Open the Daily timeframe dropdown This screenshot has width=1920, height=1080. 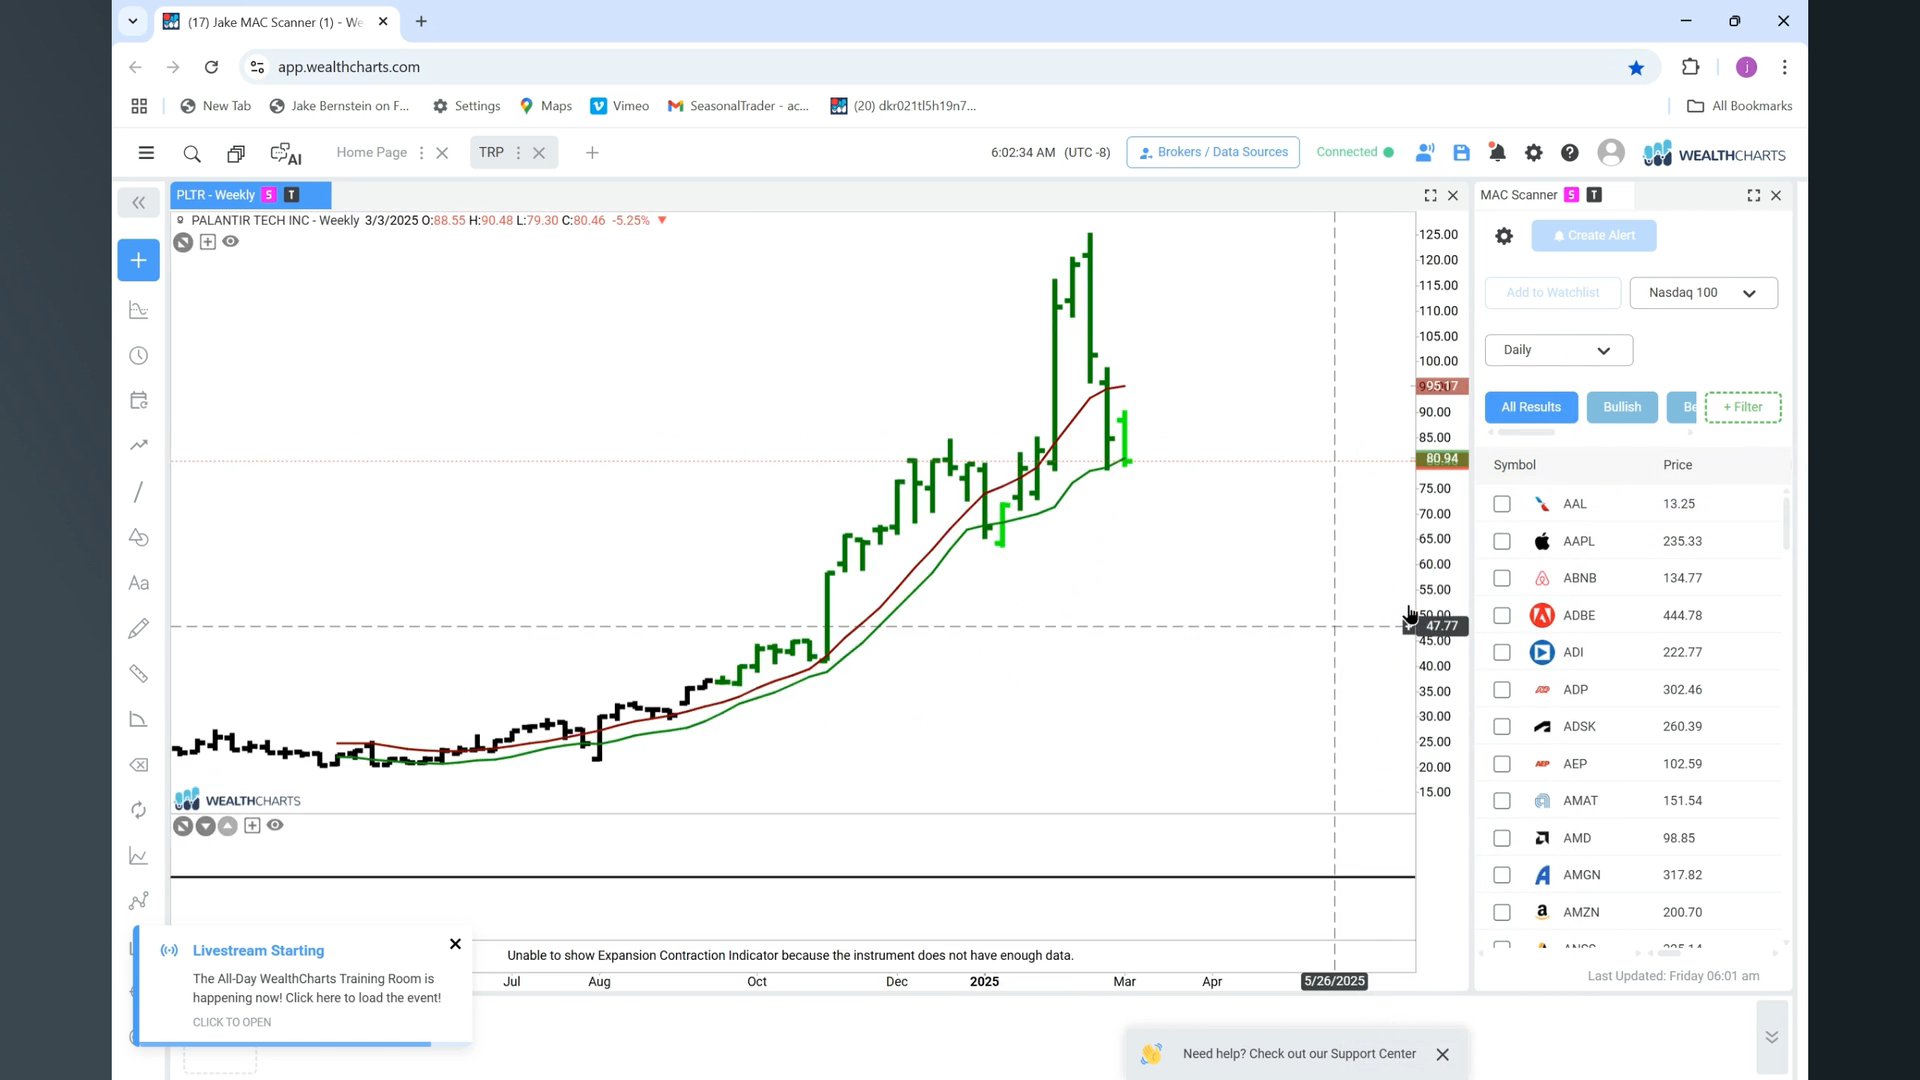tap(1558, 350)
